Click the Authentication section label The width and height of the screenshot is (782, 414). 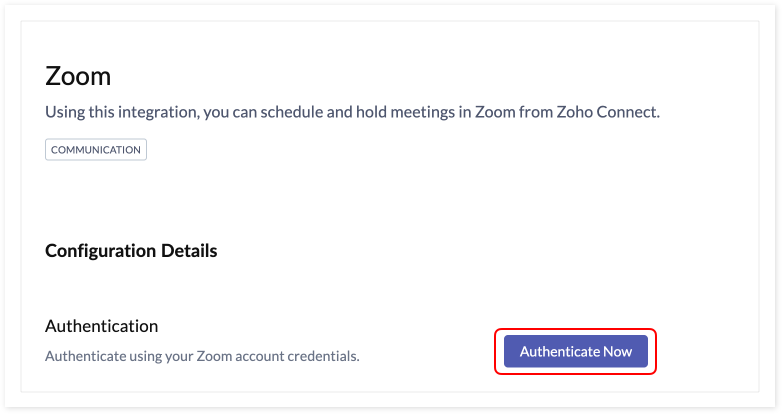coord(102,326)
